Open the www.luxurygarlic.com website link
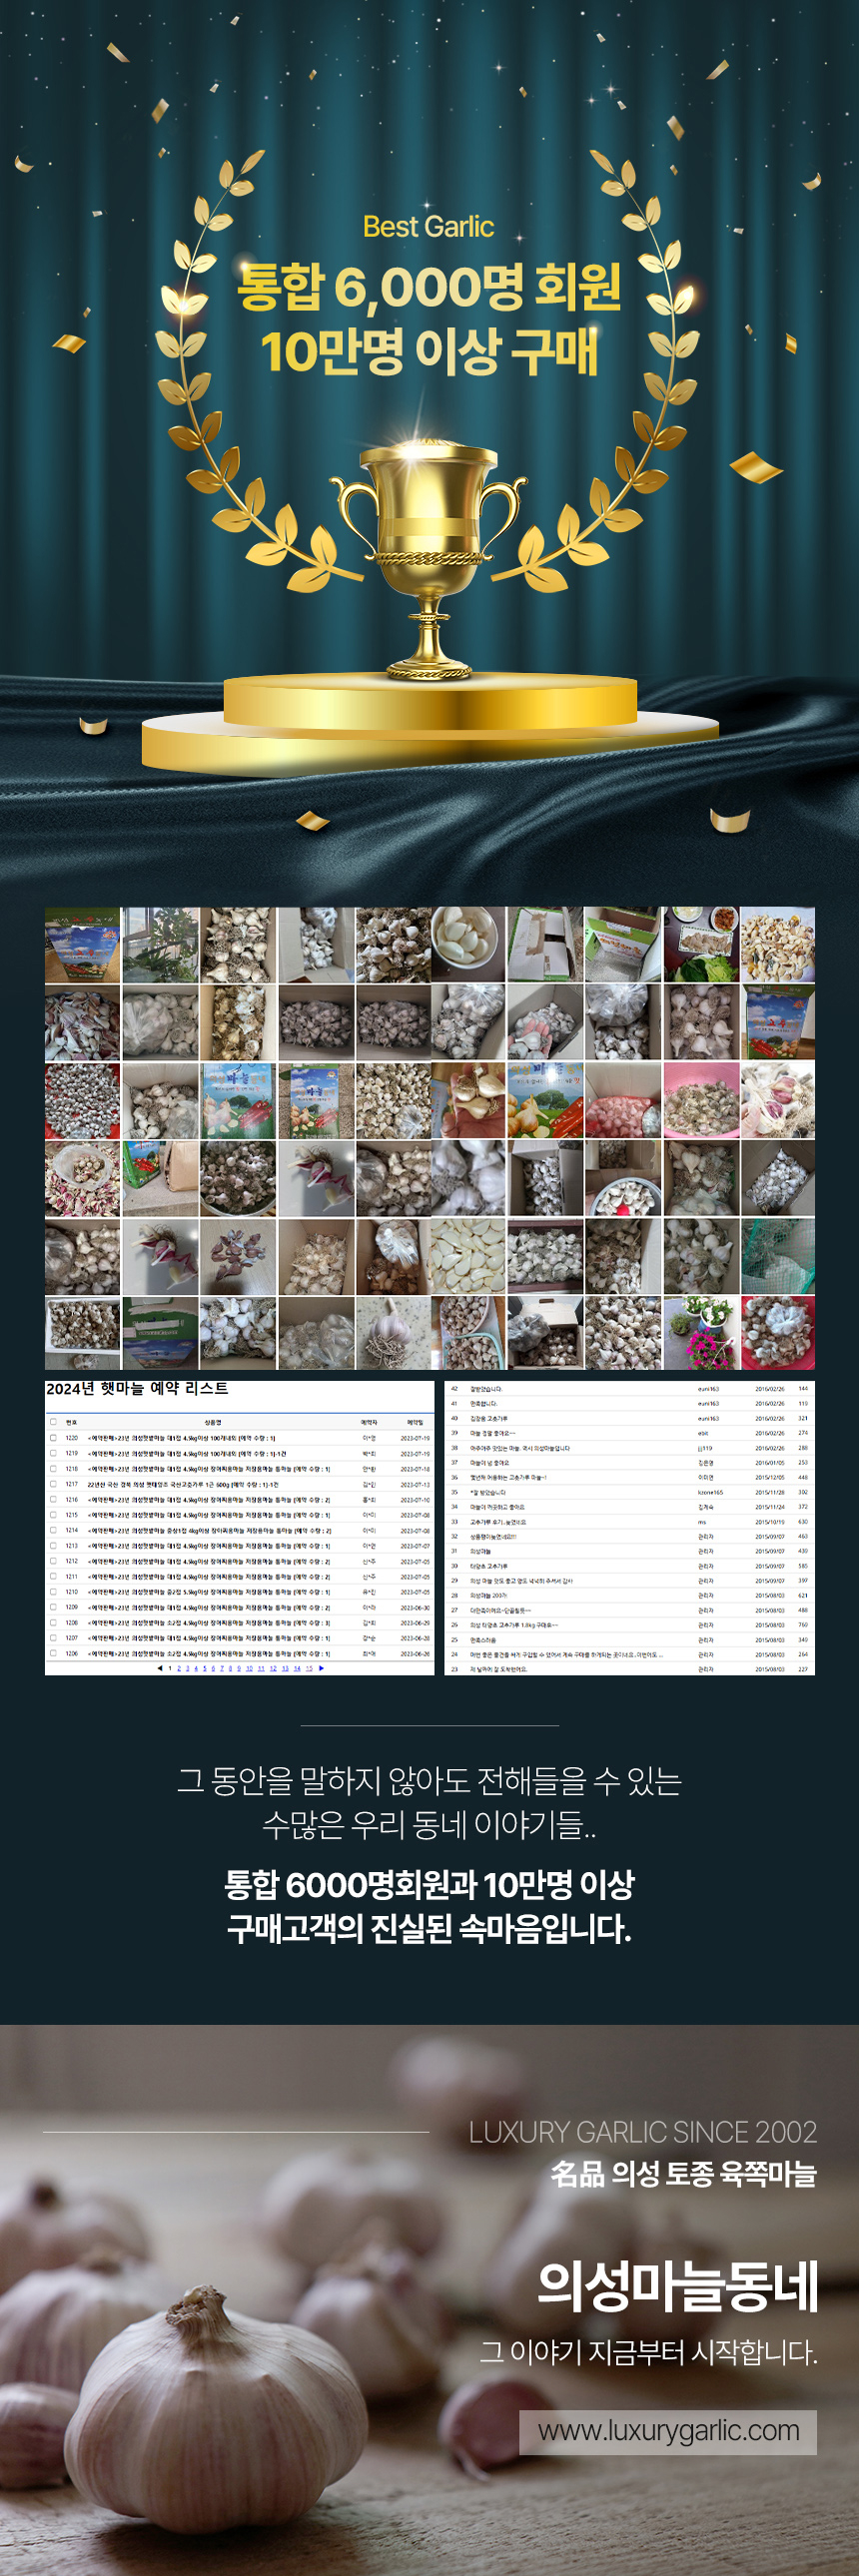 [x=668, y=2431]
